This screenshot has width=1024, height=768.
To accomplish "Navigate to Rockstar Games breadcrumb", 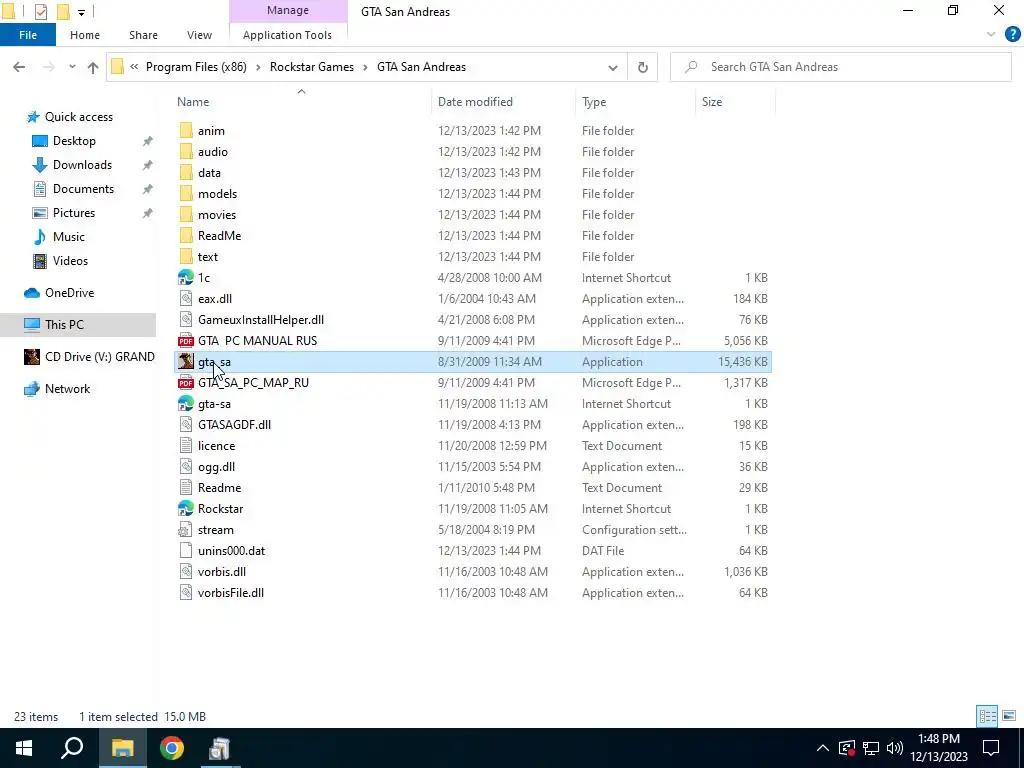I will pos(312,67).
